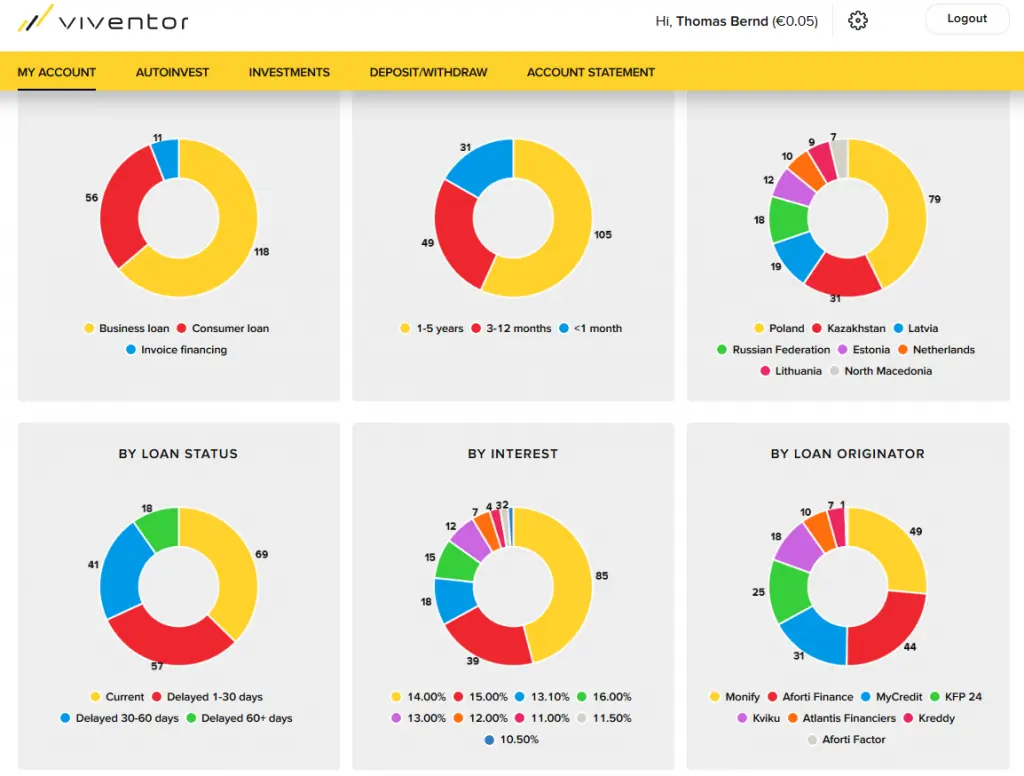Toggle Invoice financing legend item

point(177,350)
